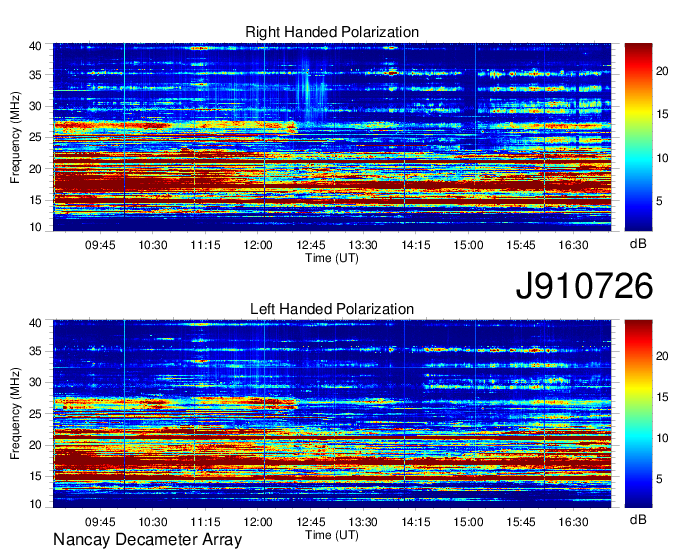
Task: Click the 25 frequency tick on lower plot
Action: pyautogui.click(x=35, y=414)
